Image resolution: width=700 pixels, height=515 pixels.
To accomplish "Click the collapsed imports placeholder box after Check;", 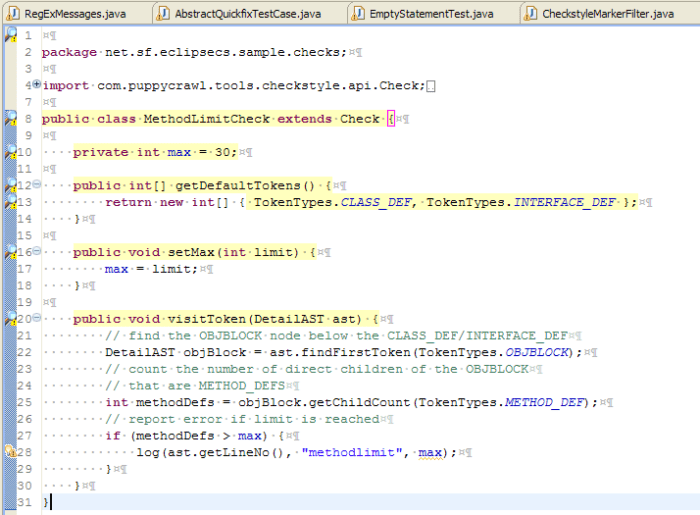I will [430, 86].
